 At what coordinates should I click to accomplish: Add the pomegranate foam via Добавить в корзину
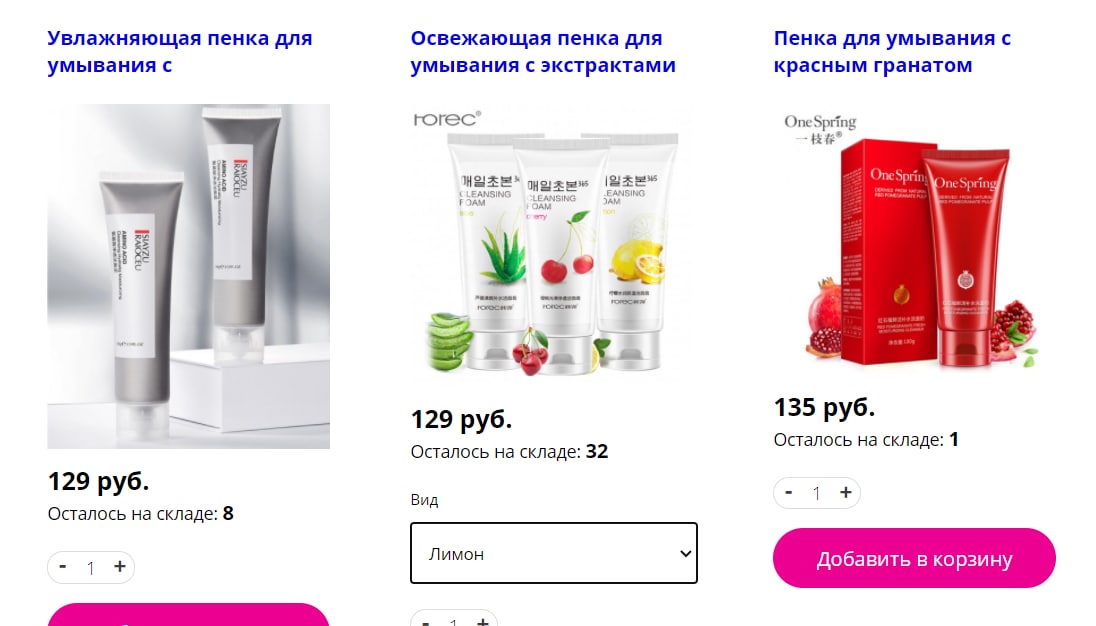point(914,558)
